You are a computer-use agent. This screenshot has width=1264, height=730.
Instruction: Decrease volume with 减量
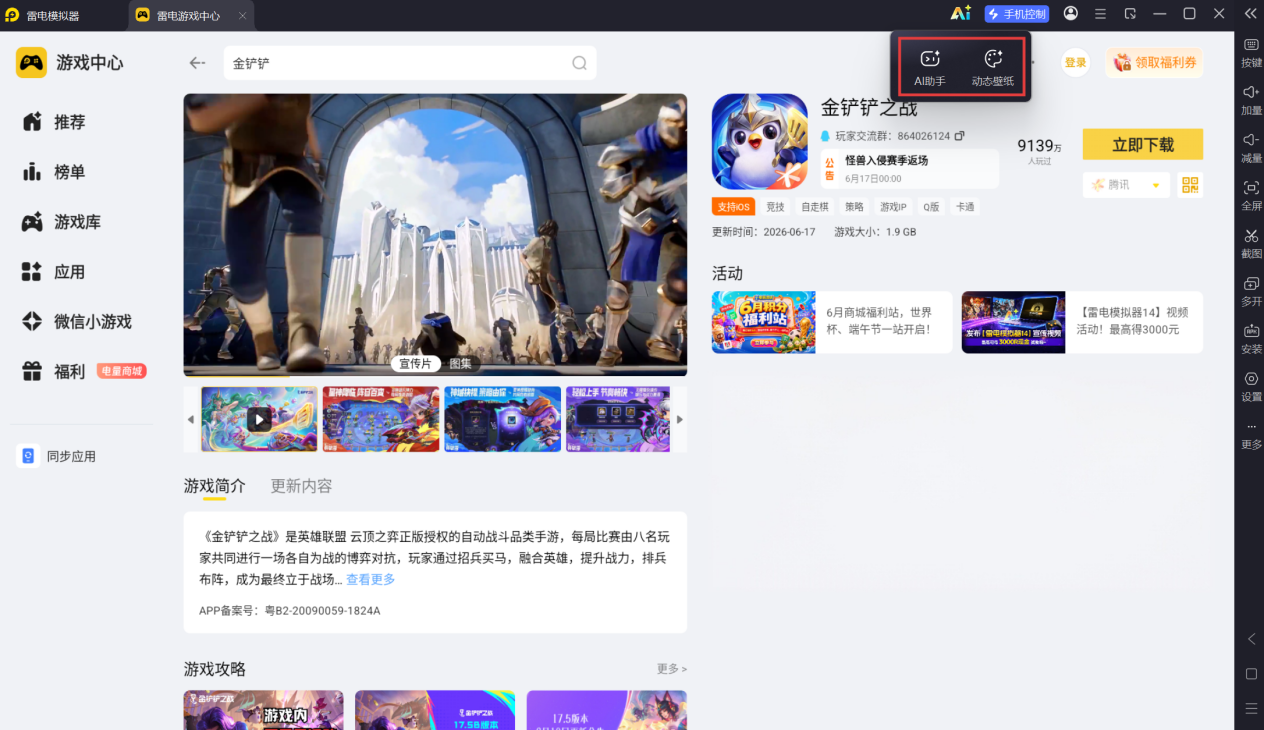(1251, 149)
